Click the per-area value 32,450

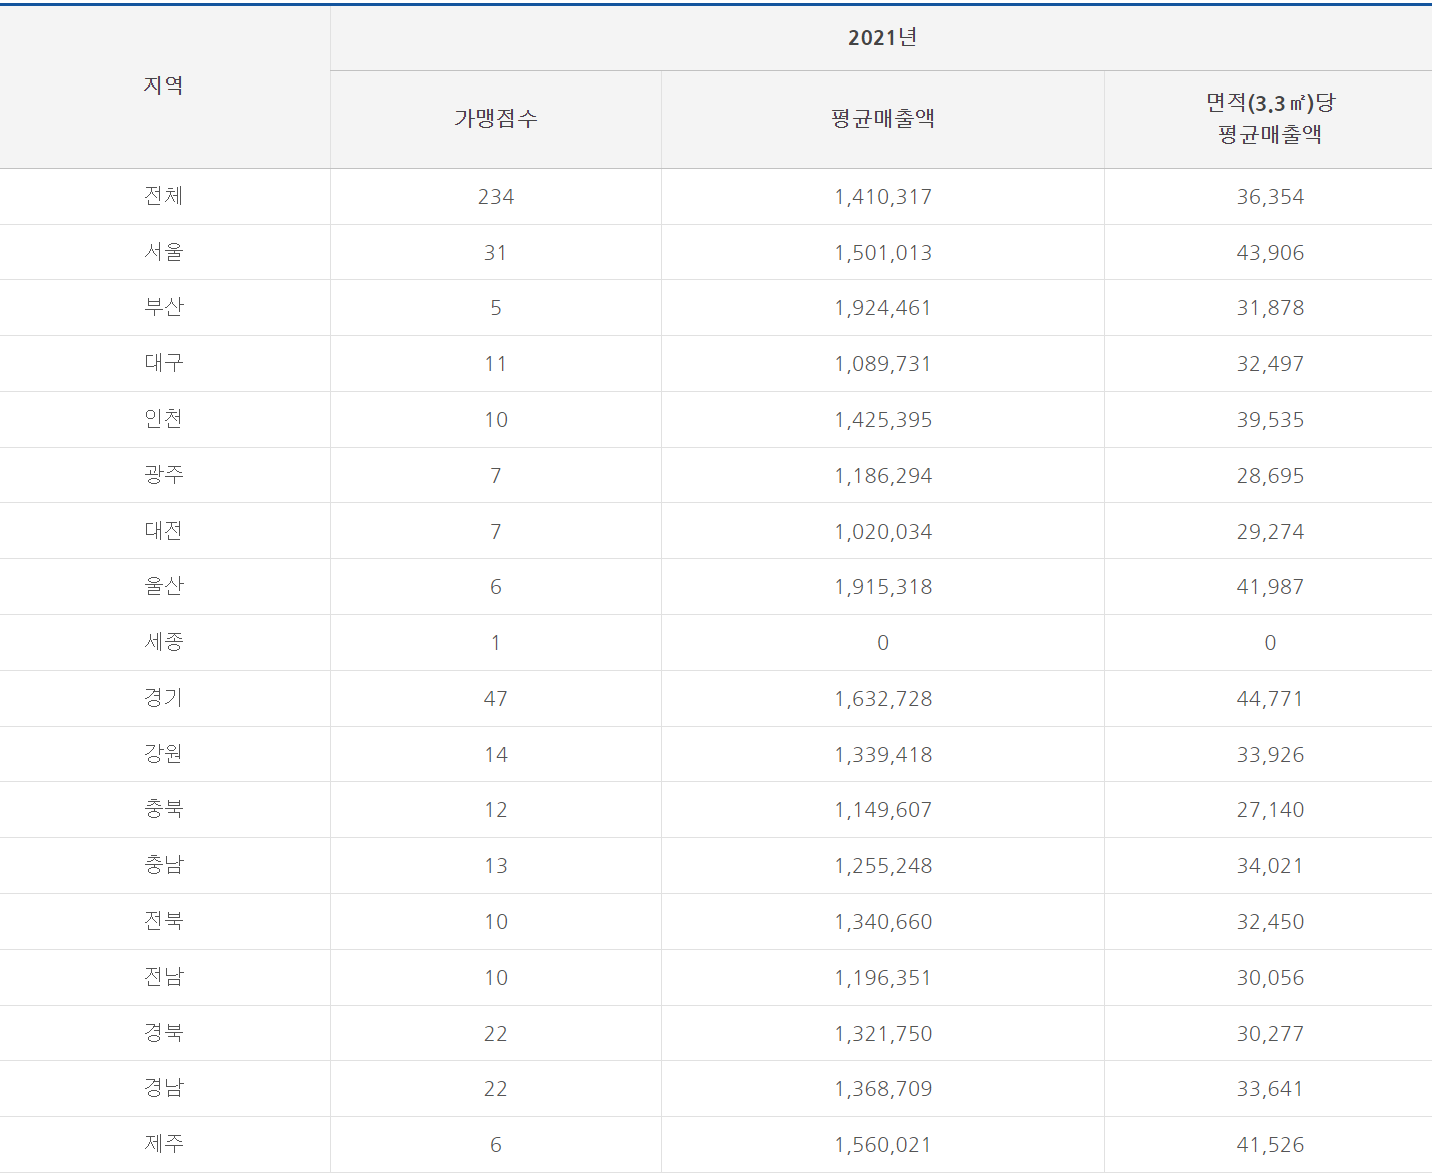1270,922
